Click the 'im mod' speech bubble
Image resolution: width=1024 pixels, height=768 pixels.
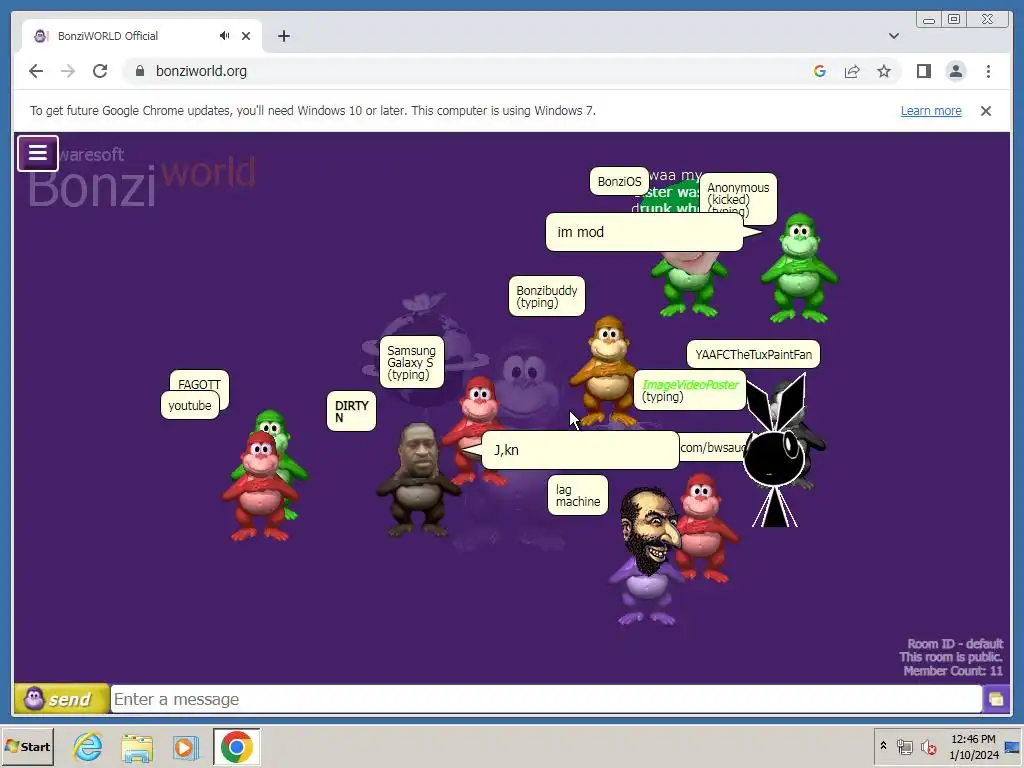644,232
